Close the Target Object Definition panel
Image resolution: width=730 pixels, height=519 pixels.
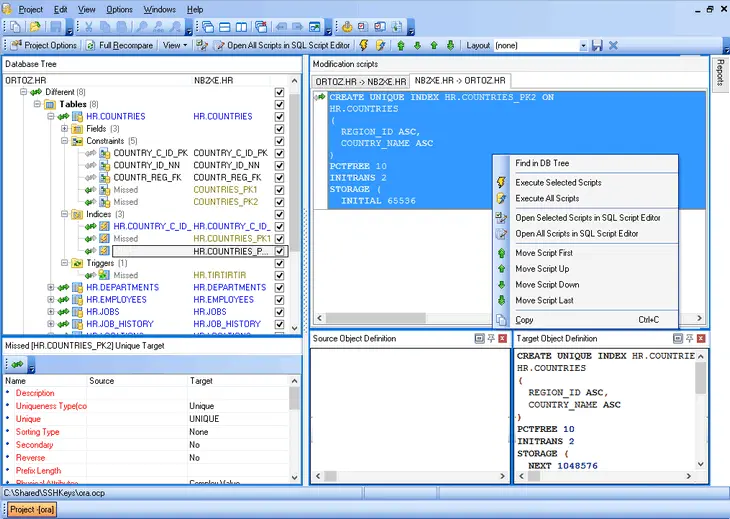(700, 339)
